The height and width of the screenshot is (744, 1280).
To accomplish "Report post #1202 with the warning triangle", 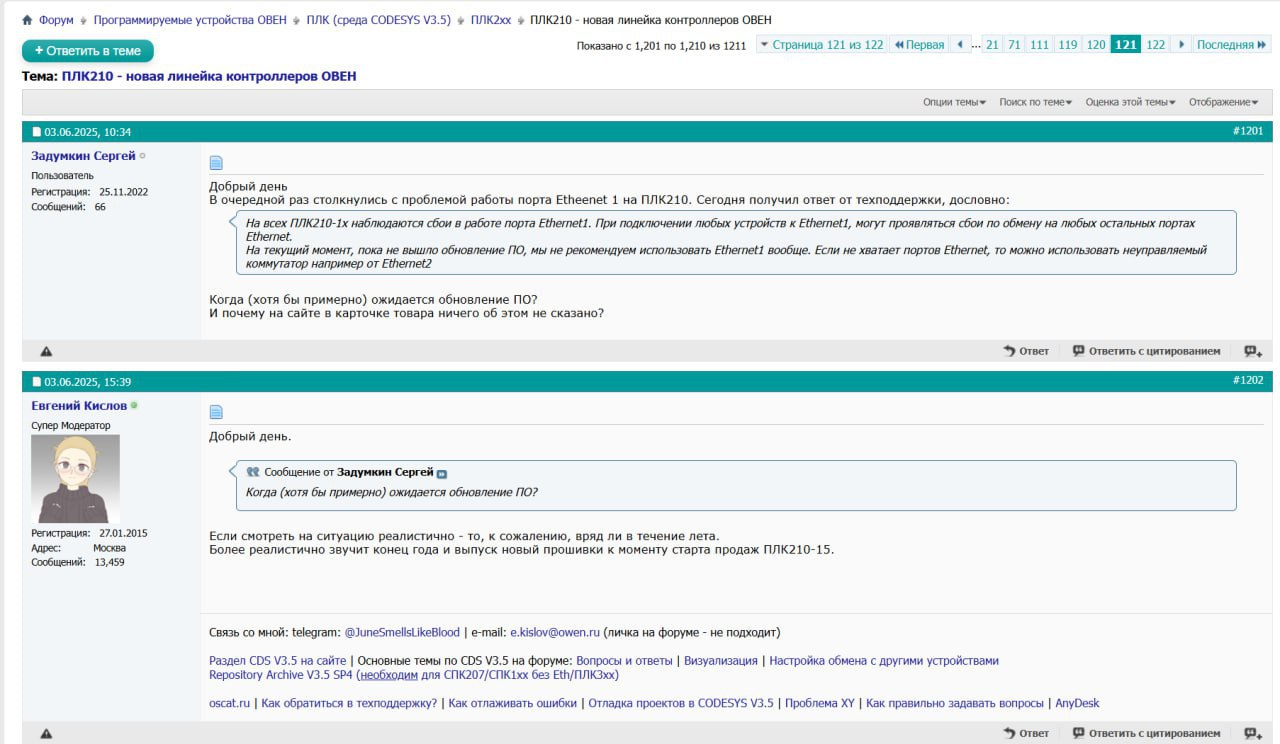I will tap(46, 733).
